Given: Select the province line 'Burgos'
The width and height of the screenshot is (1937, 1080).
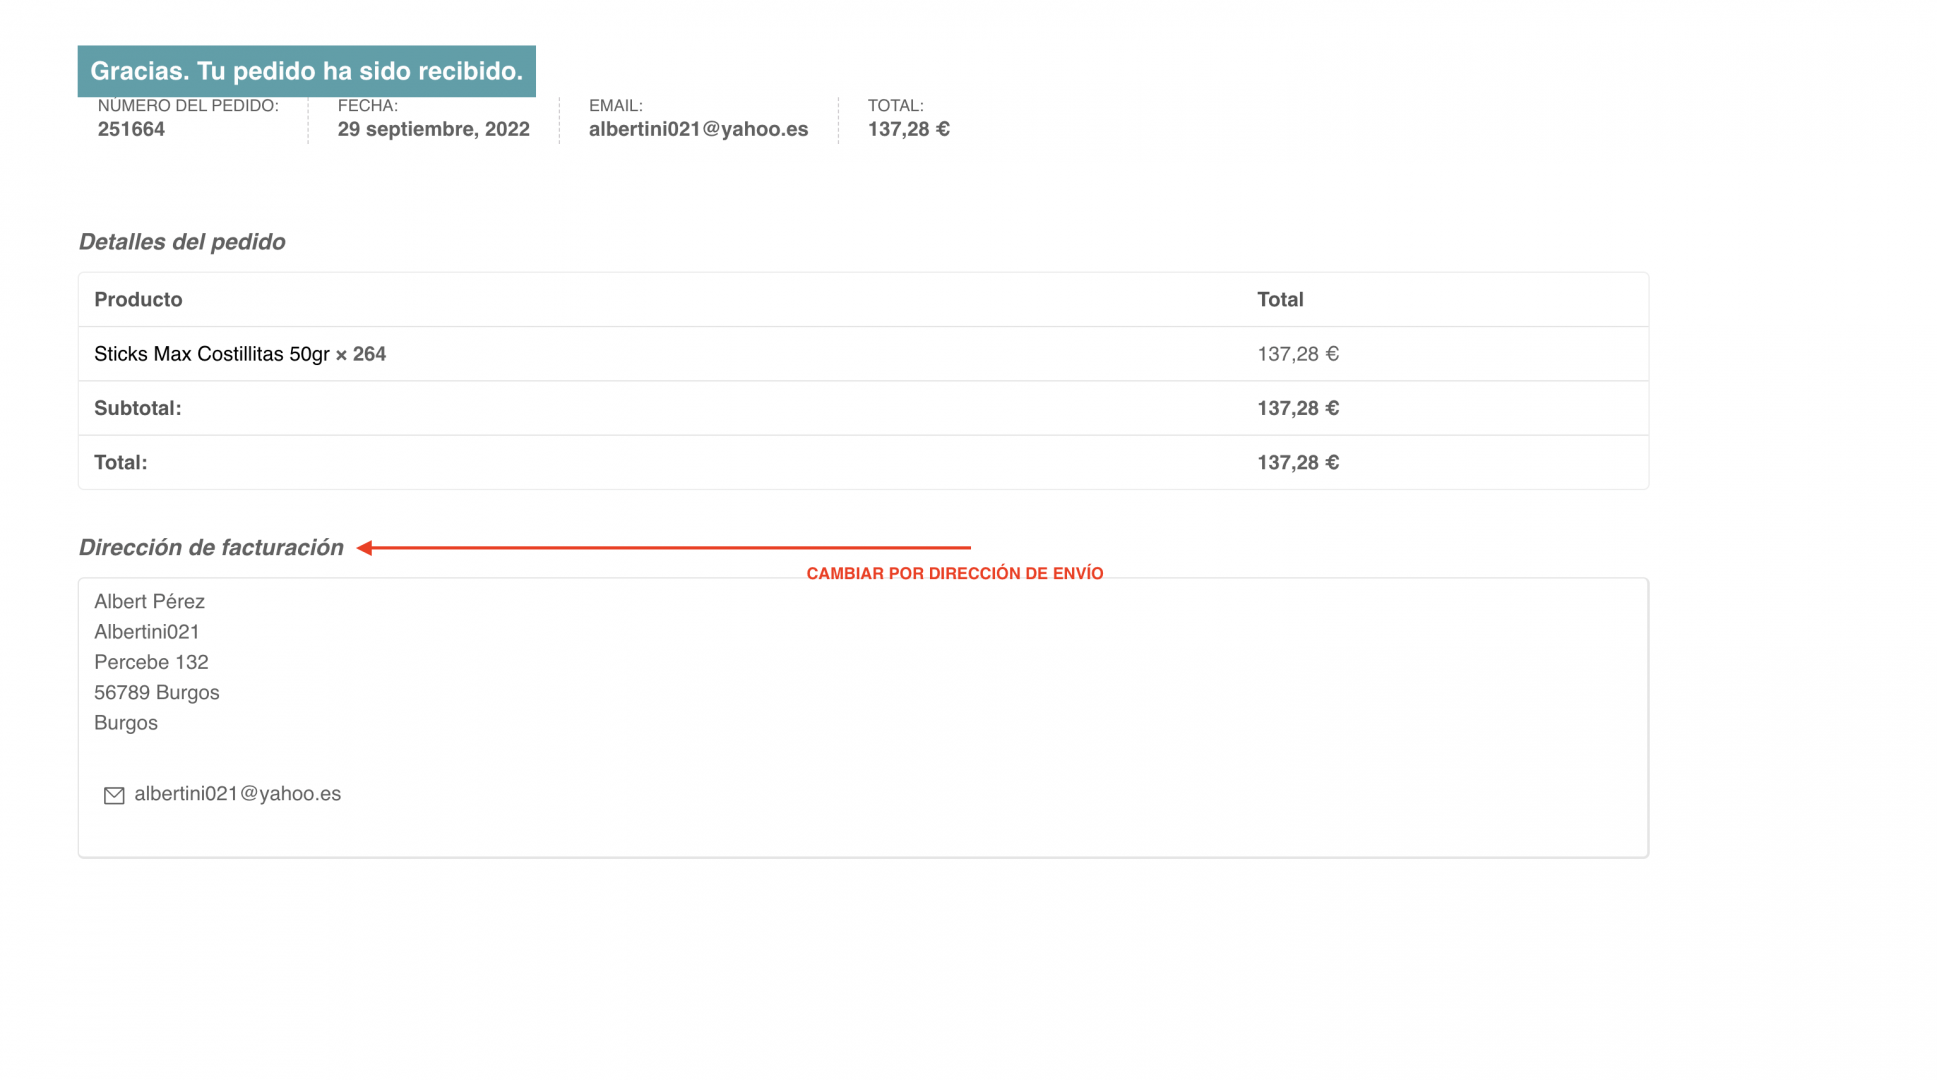Looking at the screenshot, I should 126,723.
